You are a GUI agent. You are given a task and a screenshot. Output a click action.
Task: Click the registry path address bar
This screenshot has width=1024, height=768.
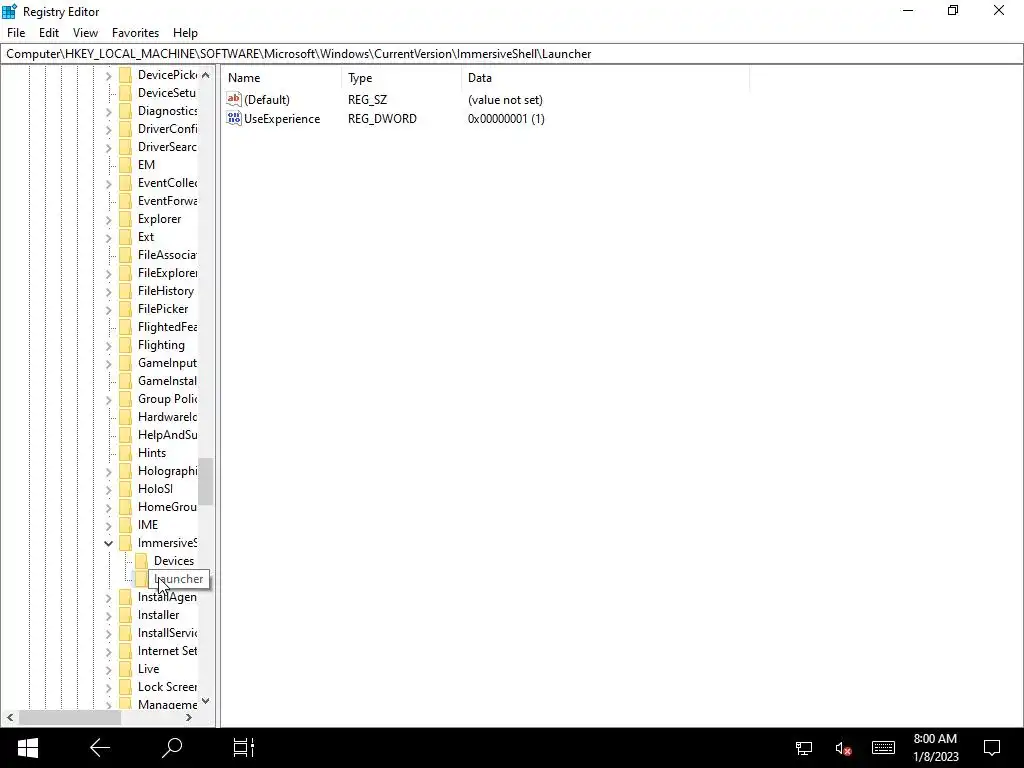[512, 54]
